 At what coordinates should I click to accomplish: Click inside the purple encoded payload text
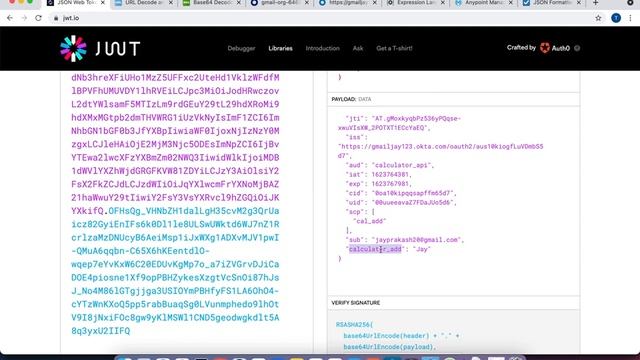pyautogui.click(x=175, y=144)
